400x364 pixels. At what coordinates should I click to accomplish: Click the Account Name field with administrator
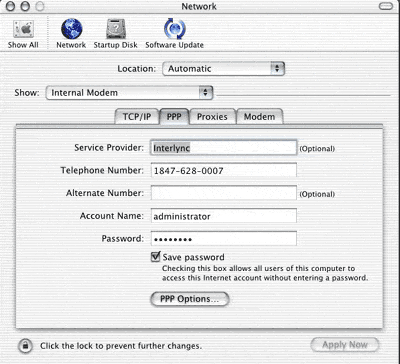click(x=223, y=216)
